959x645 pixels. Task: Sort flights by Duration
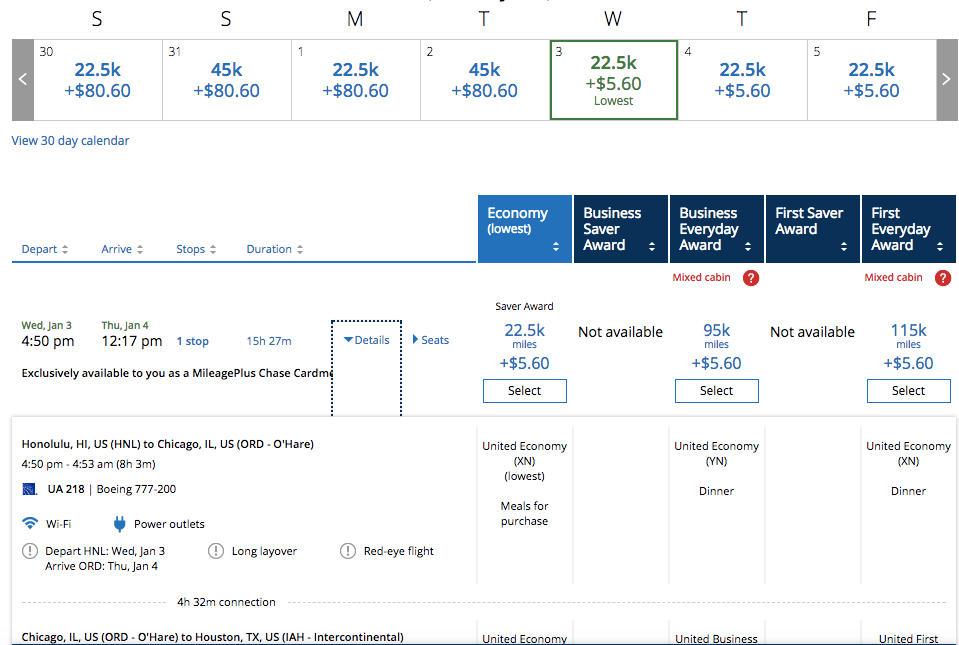(274, 249)
